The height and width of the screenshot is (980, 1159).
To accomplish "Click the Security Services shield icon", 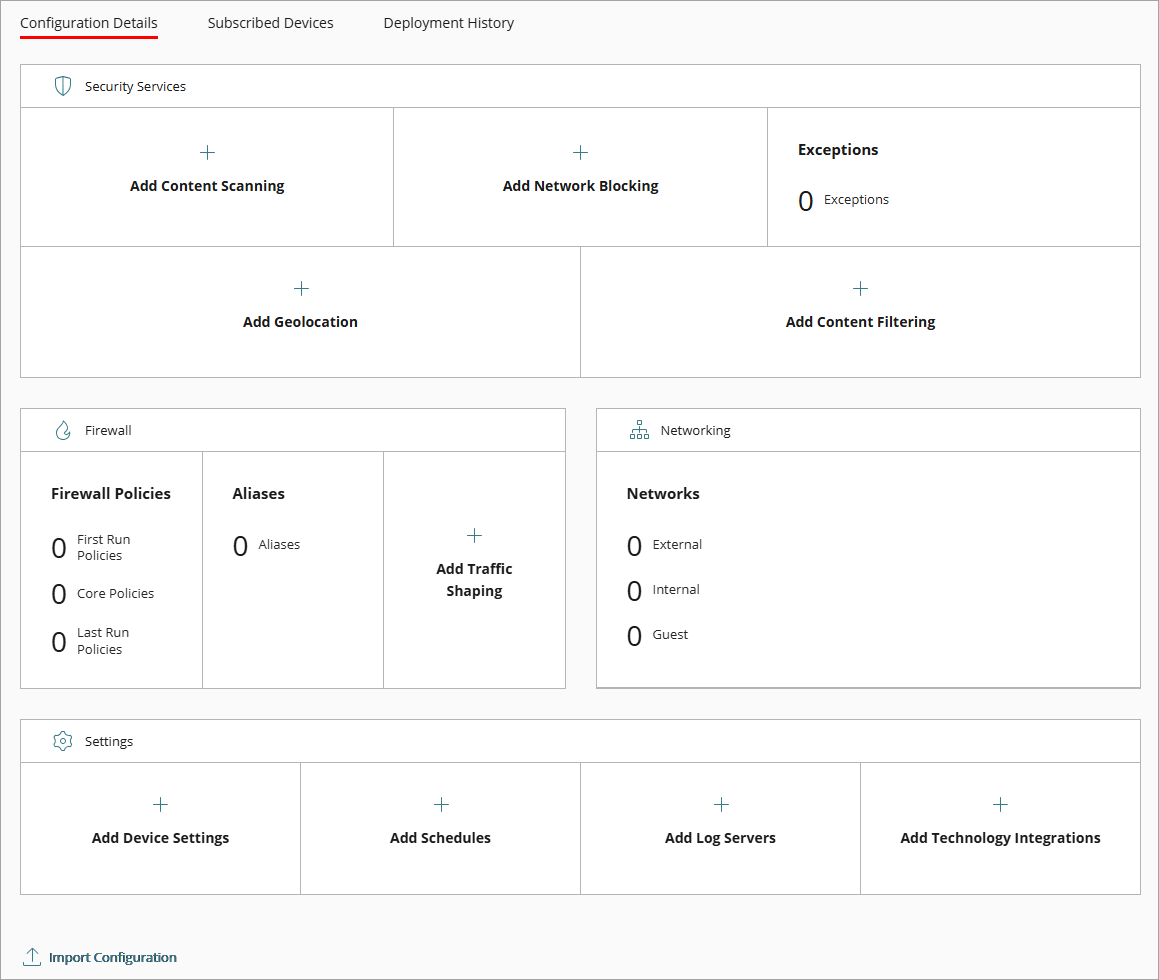I will (63, 85).
